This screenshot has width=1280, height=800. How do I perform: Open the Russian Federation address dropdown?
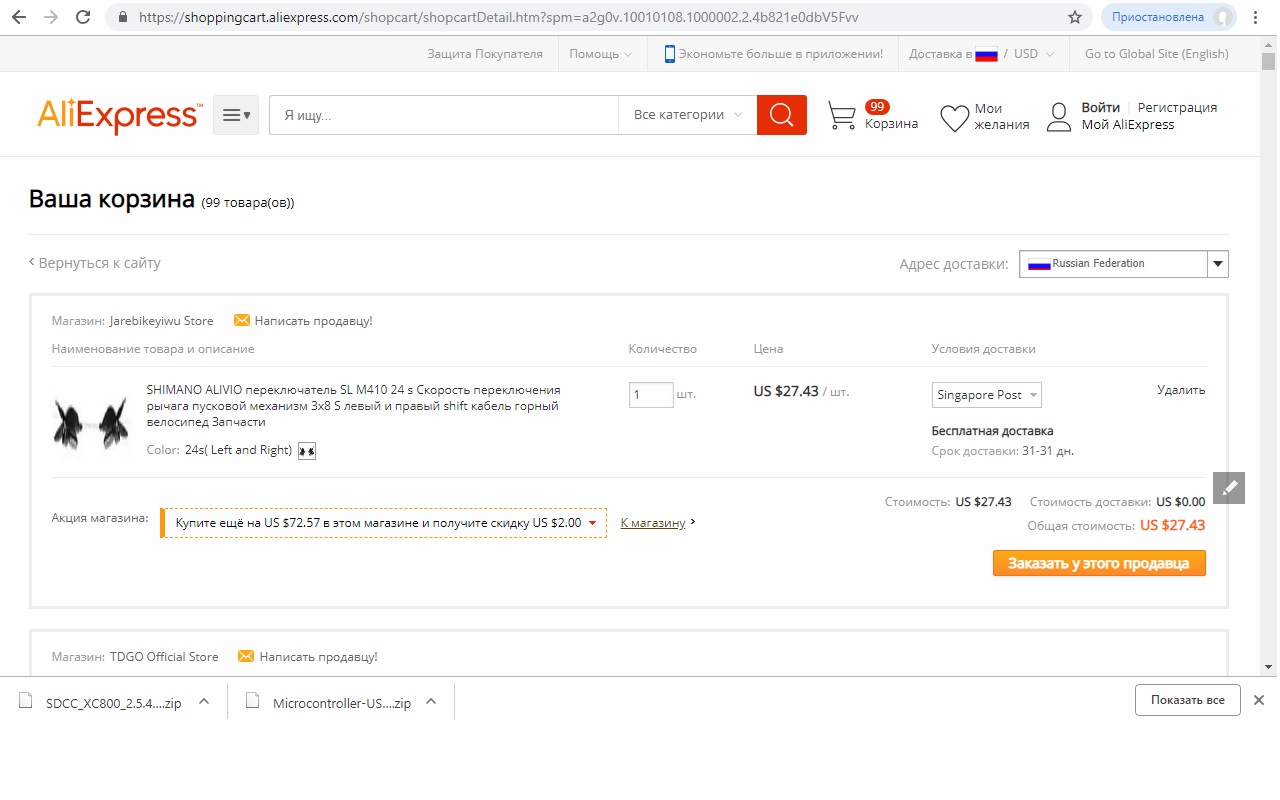click(x=1124, y=264)
